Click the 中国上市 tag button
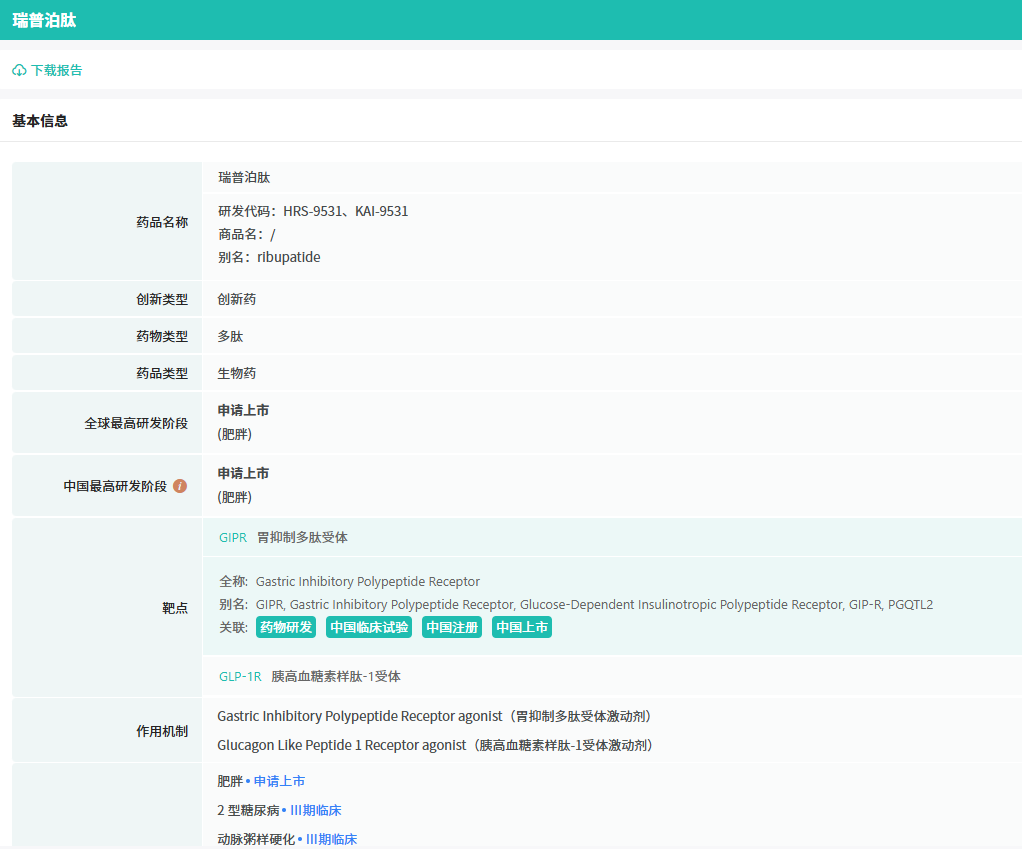Screen dimensions: 1022x849 click(522, 627)
